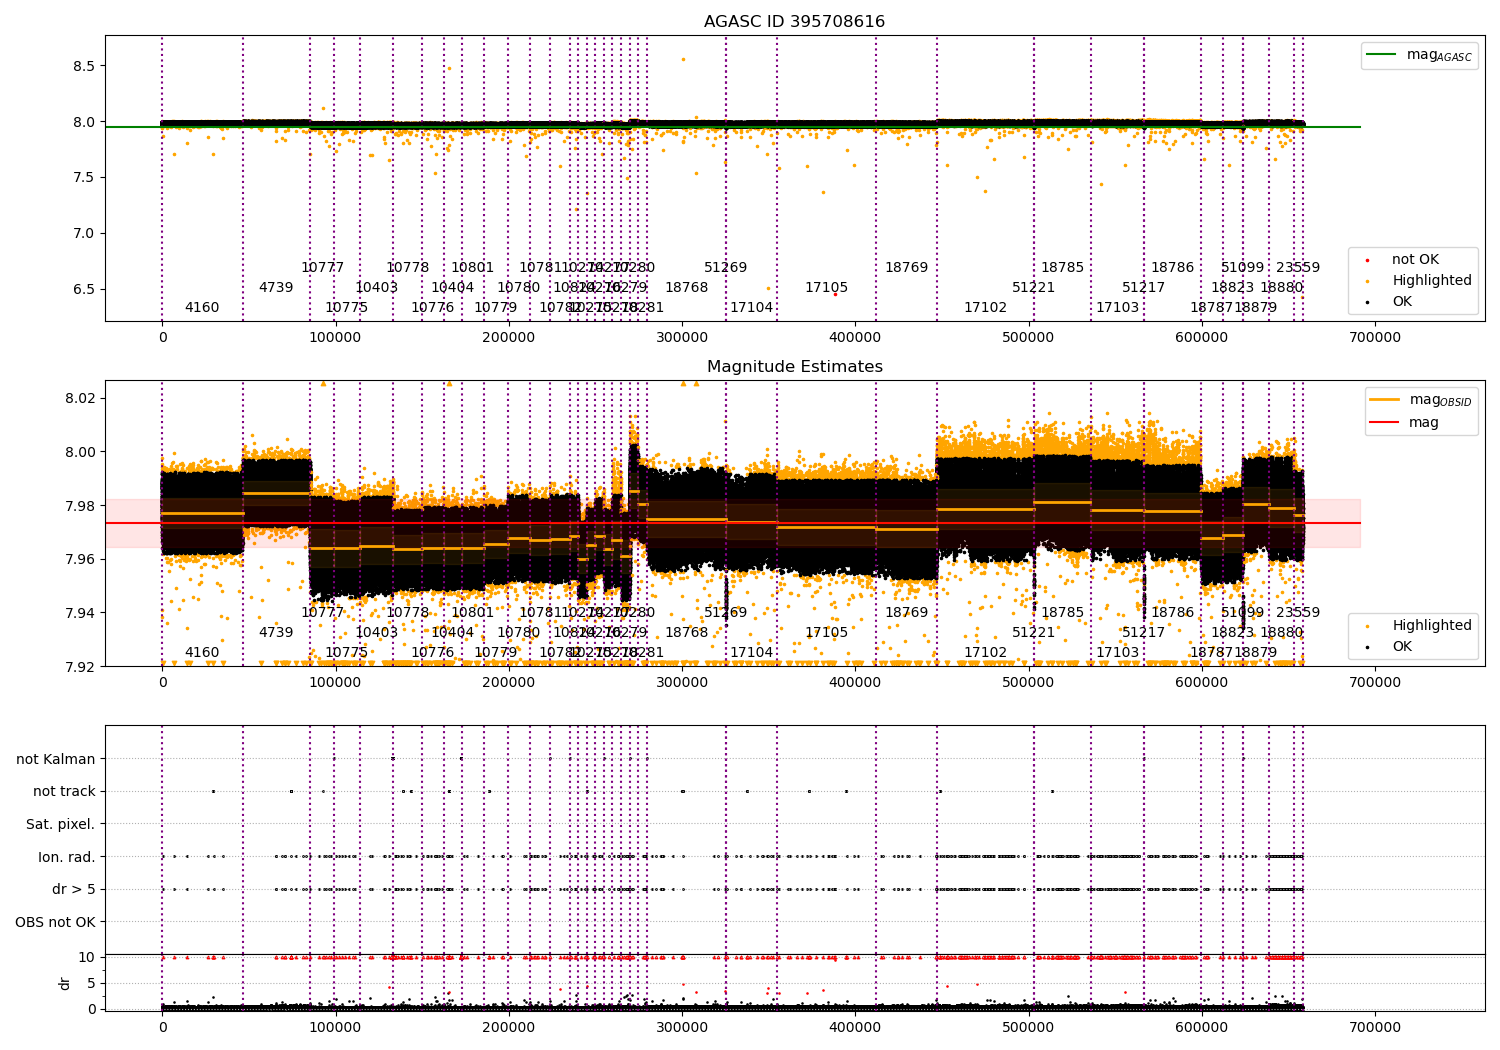Viewport: 1500px width, 1050px height.
Task: Select 'Highlighted' legend entry in top AGASC plot
Action: [x=1431, y=281]
